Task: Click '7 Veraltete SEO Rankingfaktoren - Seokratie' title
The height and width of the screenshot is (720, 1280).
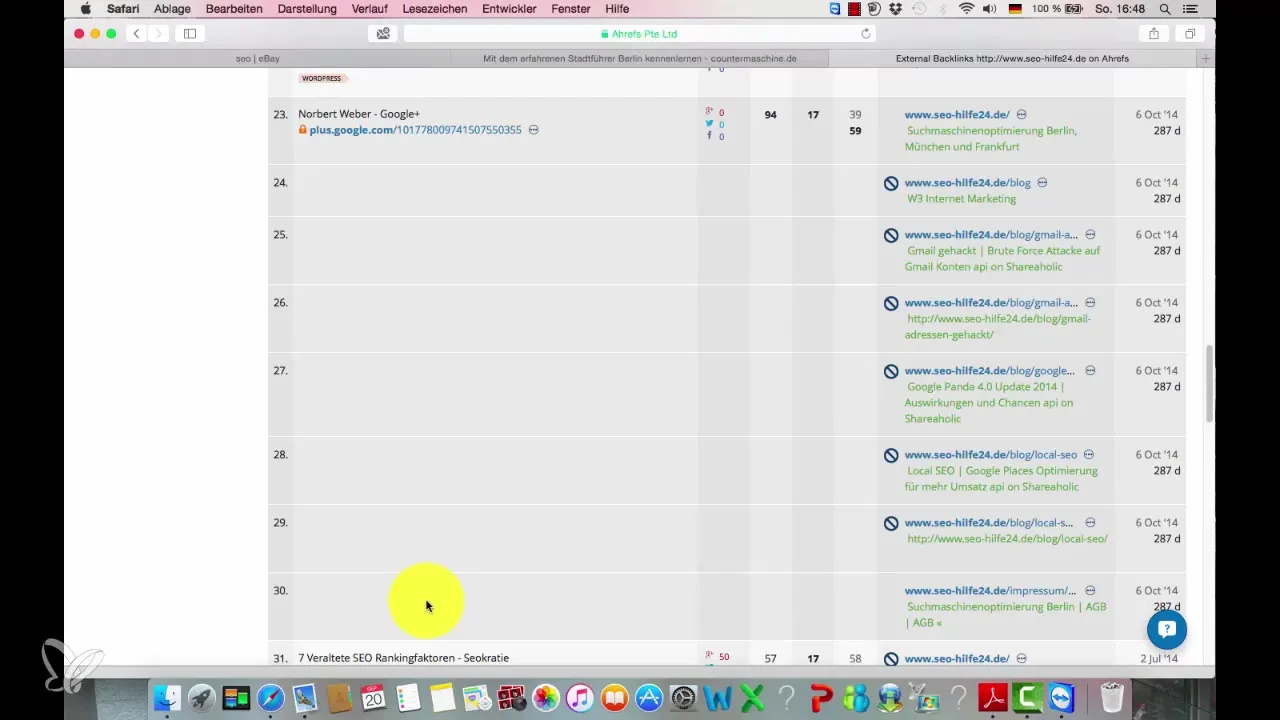Action: [x=403, y=658]
